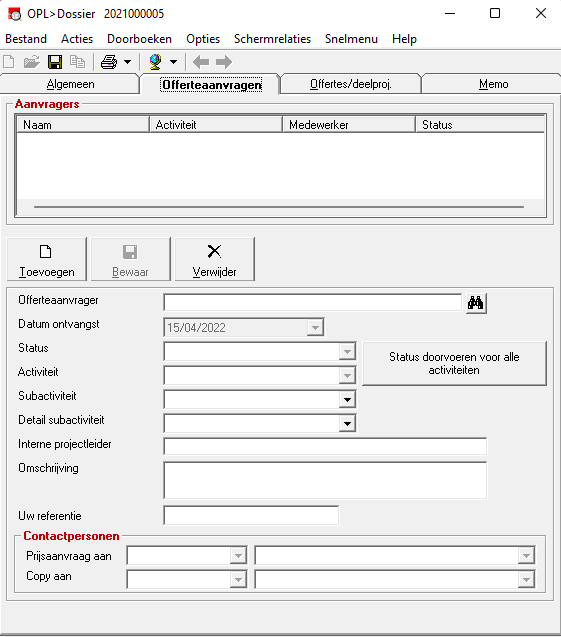
Task: Open the Schermrelaties menu
Action: (272, 39)
